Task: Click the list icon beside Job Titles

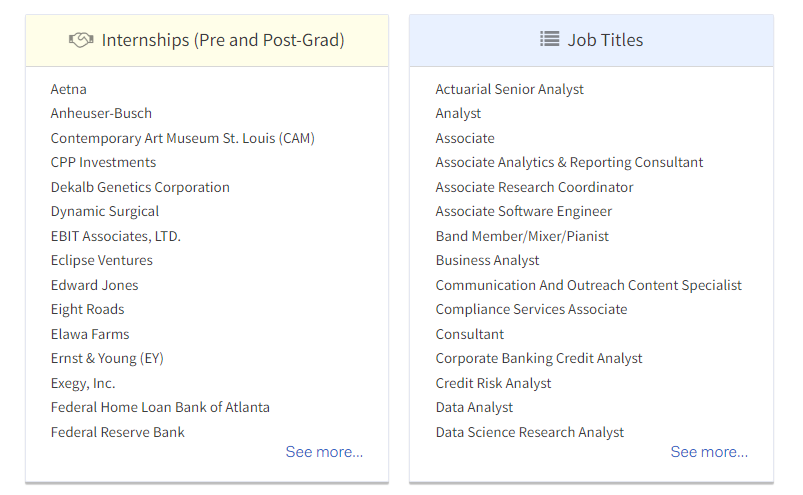Action: [550, 39]
